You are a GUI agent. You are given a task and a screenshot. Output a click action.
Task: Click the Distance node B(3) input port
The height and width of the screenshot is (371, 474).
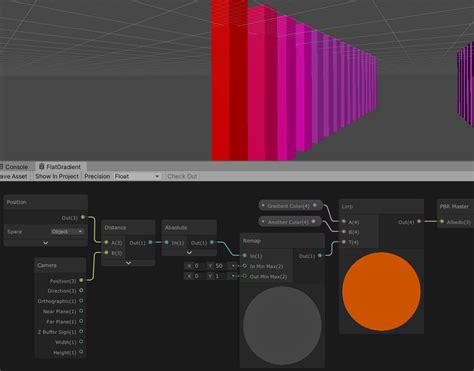(x=106, y=253)
